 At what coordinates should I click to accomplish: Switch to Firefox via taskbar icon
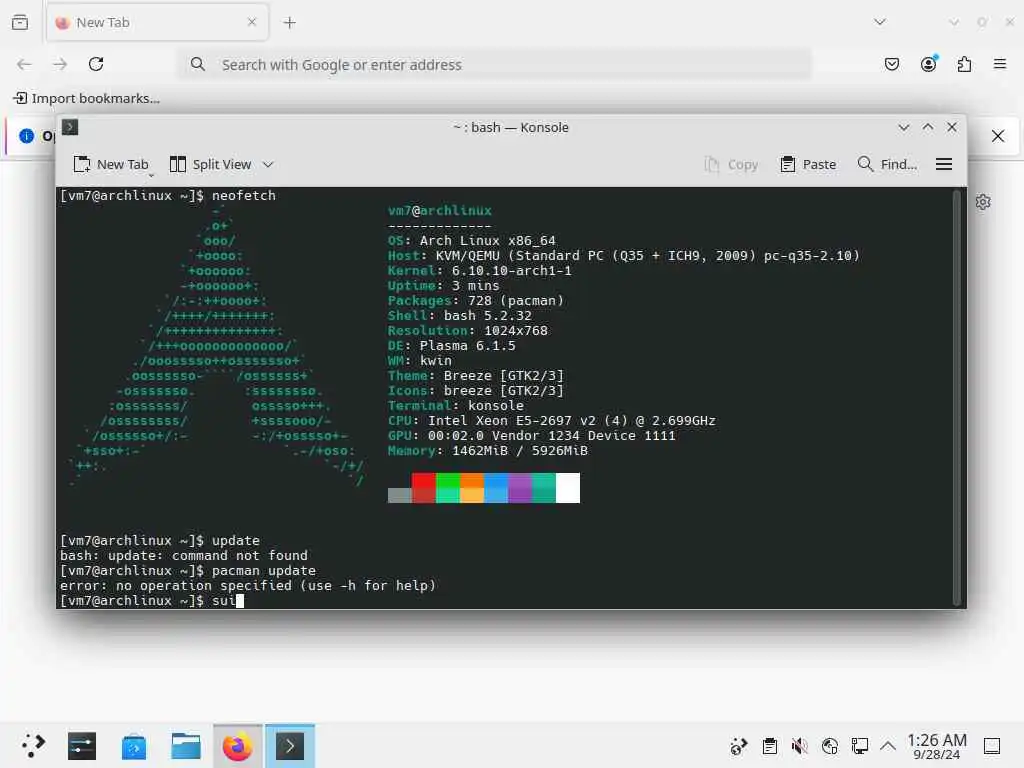coord(238,746)
